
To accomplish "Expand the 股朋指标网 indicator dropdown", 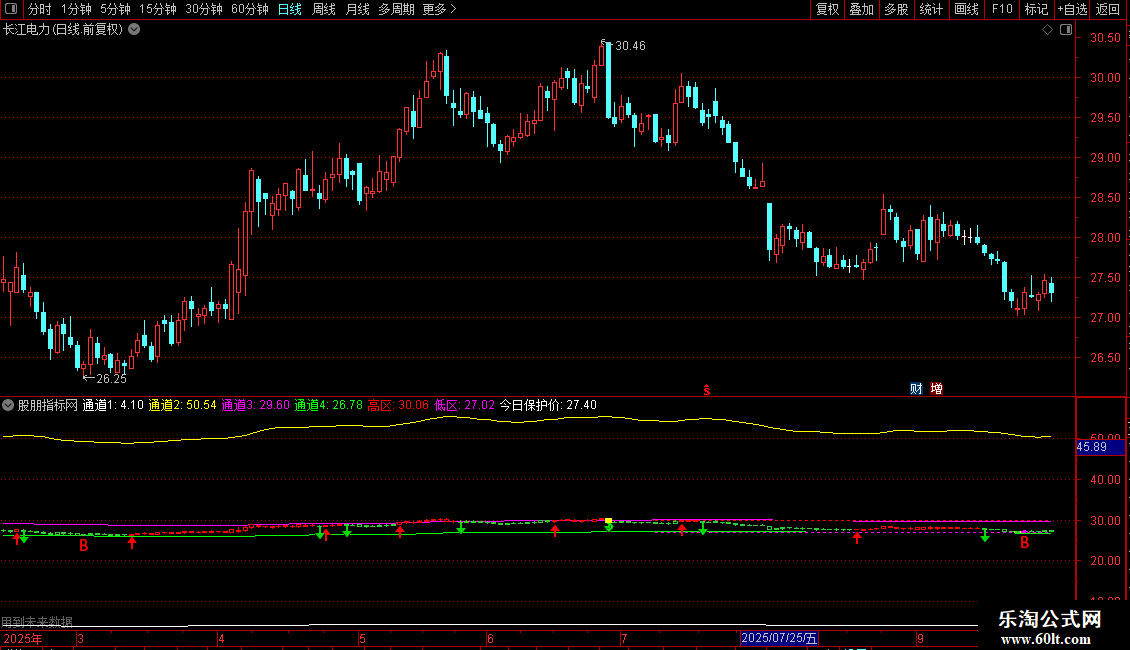I will [x=8, y=405].
